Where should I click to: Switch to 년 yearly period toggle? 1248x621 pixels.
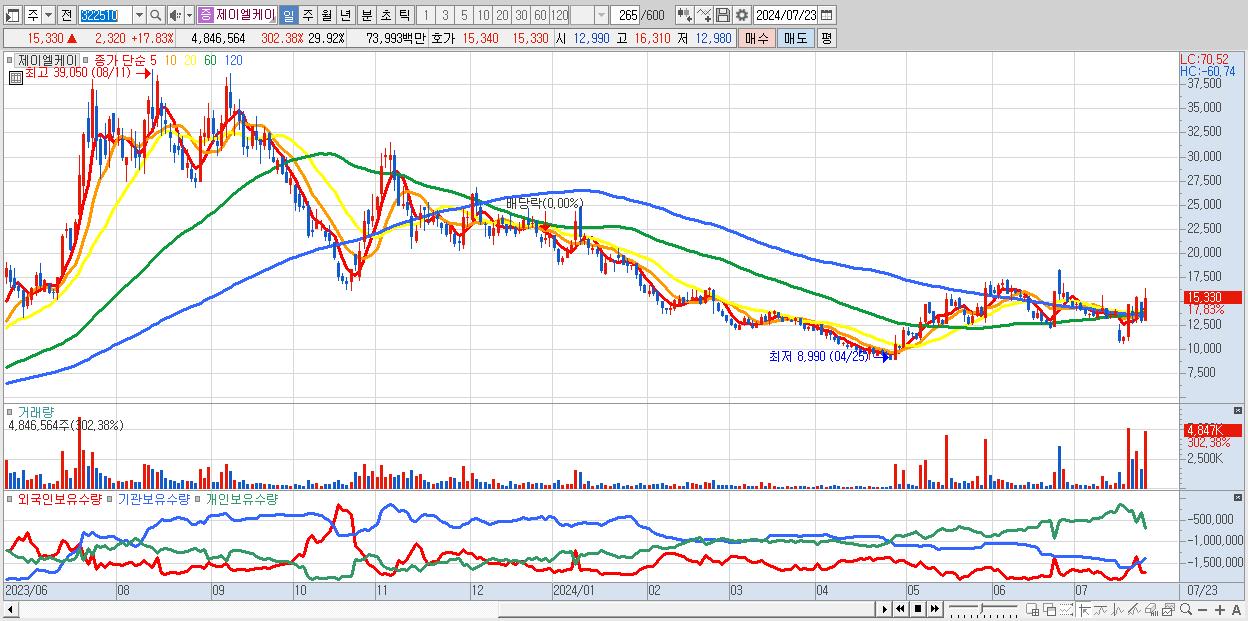coord(345,15)
